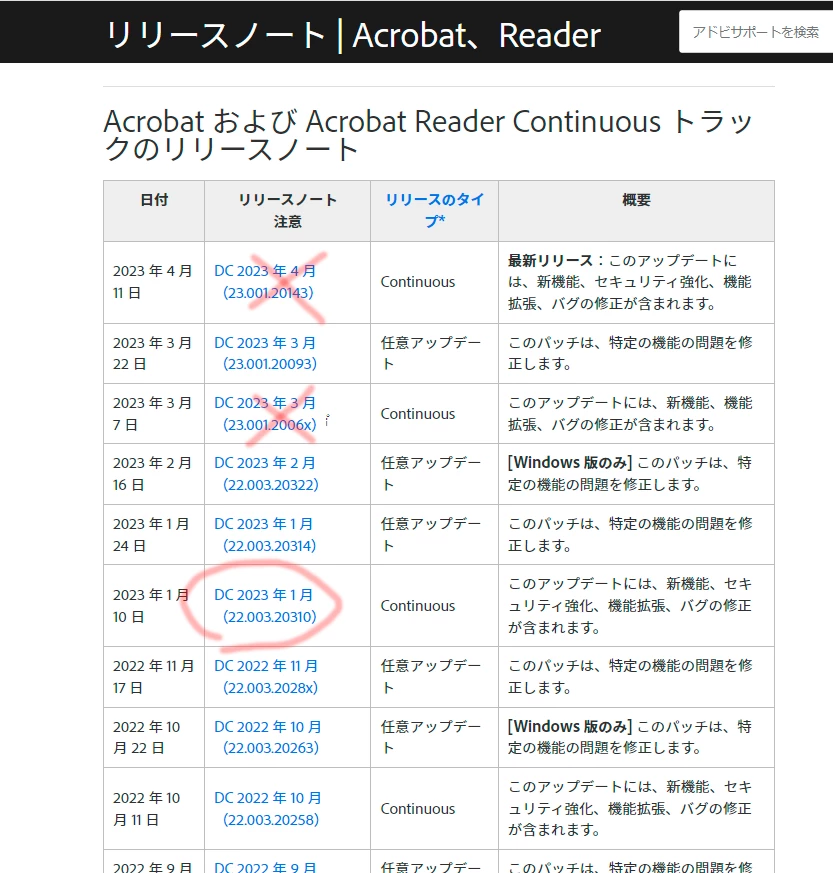The image size is (833, 873).
Task: Click the summary text in the 3 月 22 日 row
Action: 630,353
